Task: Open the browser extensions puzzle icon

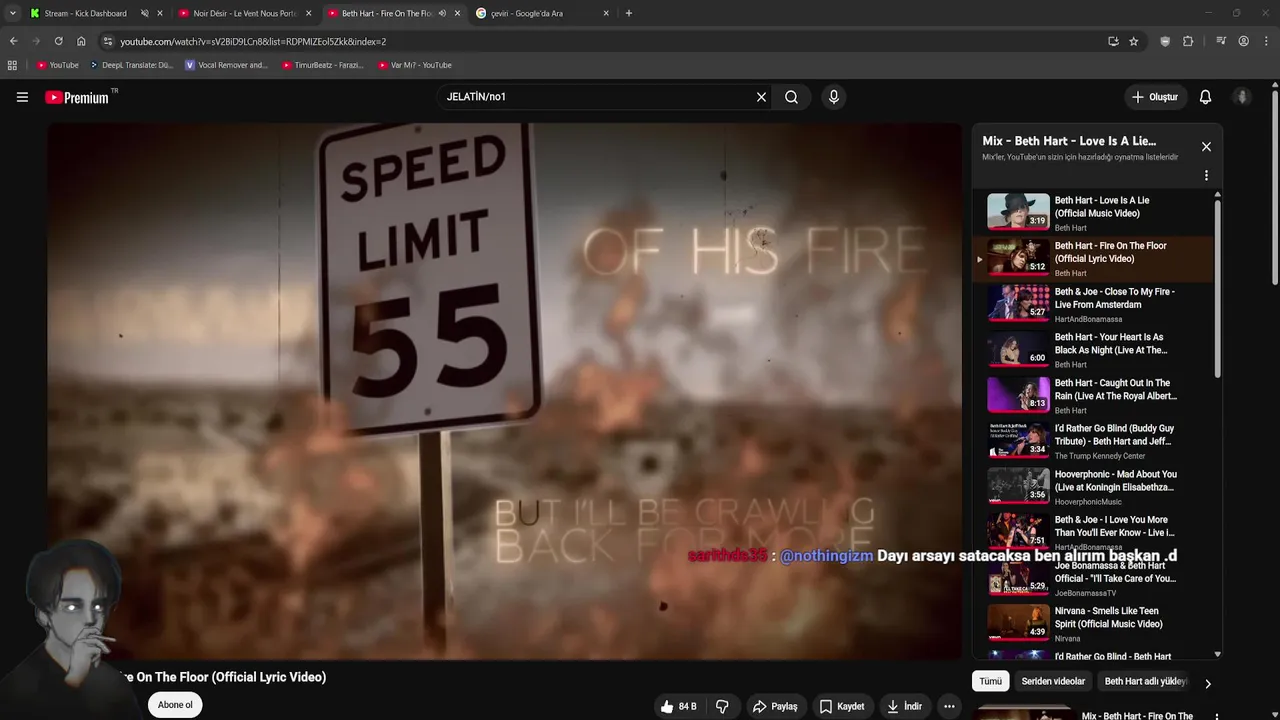Action: (x=1188, y=41)
